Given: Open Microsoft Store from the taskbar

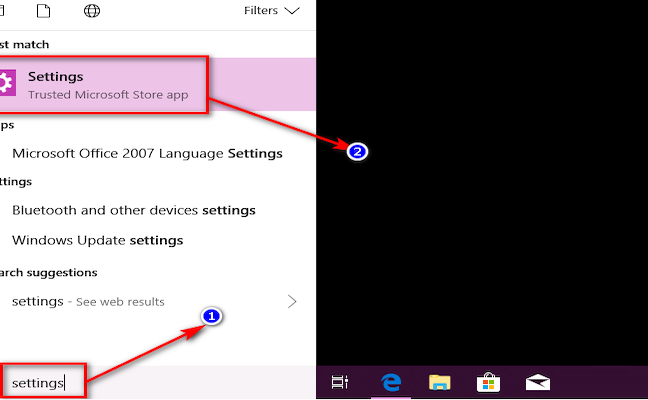Looking at the screenshot, I should 488,382.
